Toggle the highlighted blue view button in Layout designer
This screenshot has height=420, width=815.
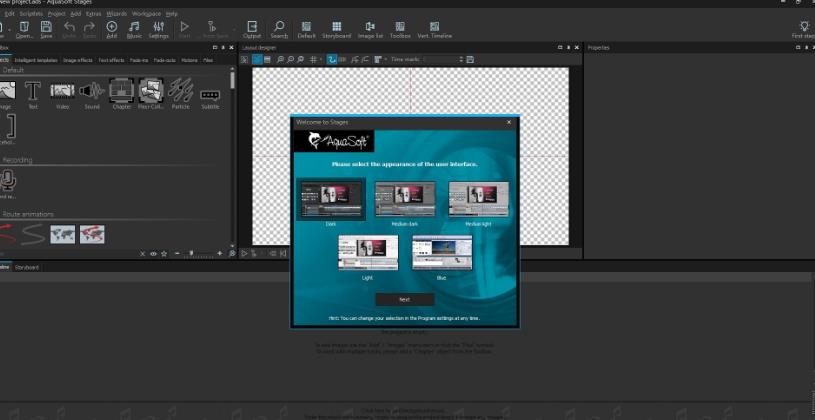(x=257, y=60)
